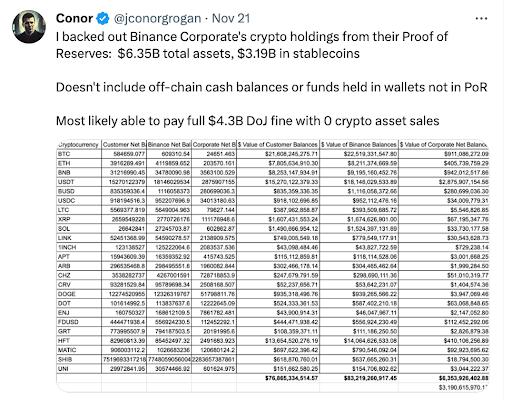Click the $76,865,334,514.57 customer total cell
The width and height of the screenshot is (512, 401).
click(292, 378)
